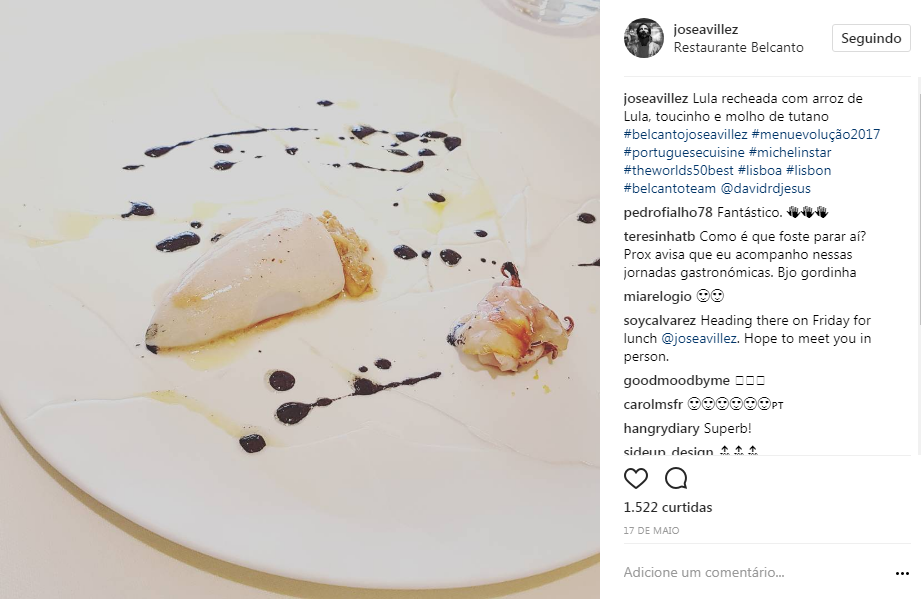Open commenter teresinhatb profile

point(660,237)
